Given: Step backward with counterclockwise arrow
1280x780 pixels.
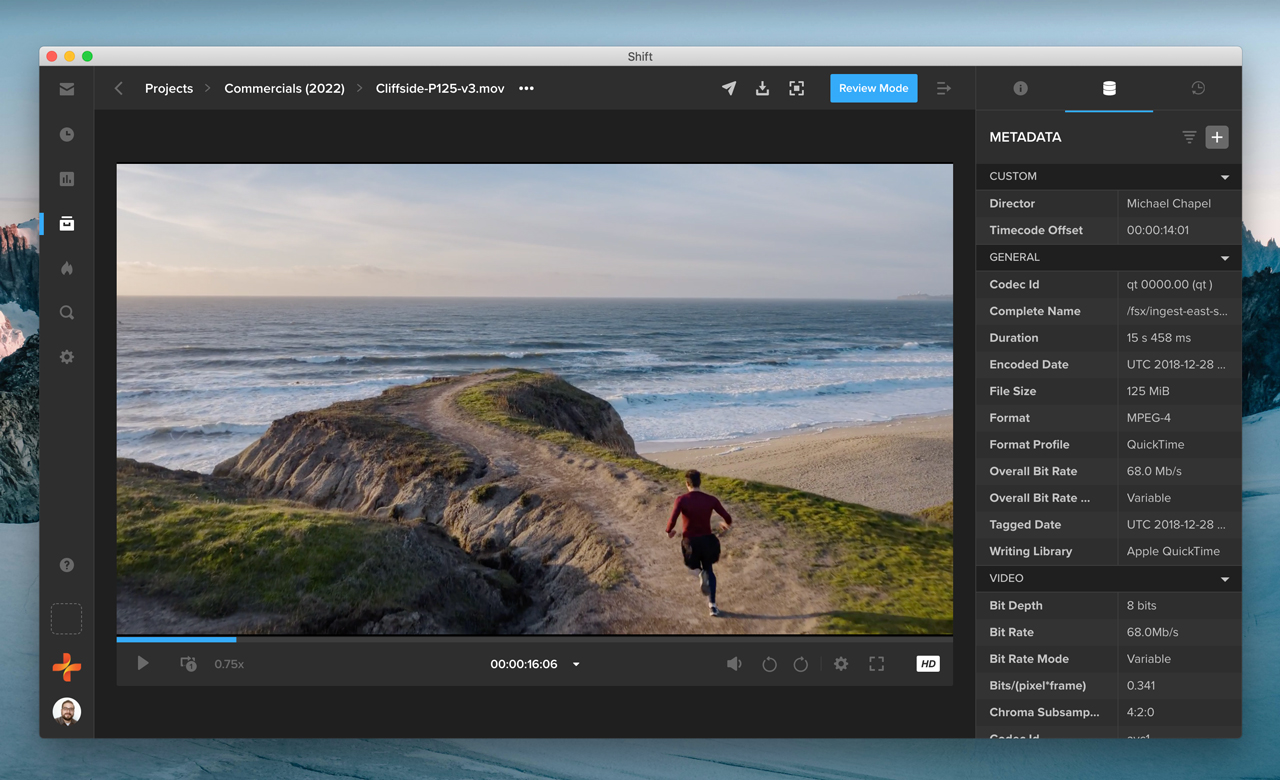Looking at the screenshot, I should coord(769,664).
